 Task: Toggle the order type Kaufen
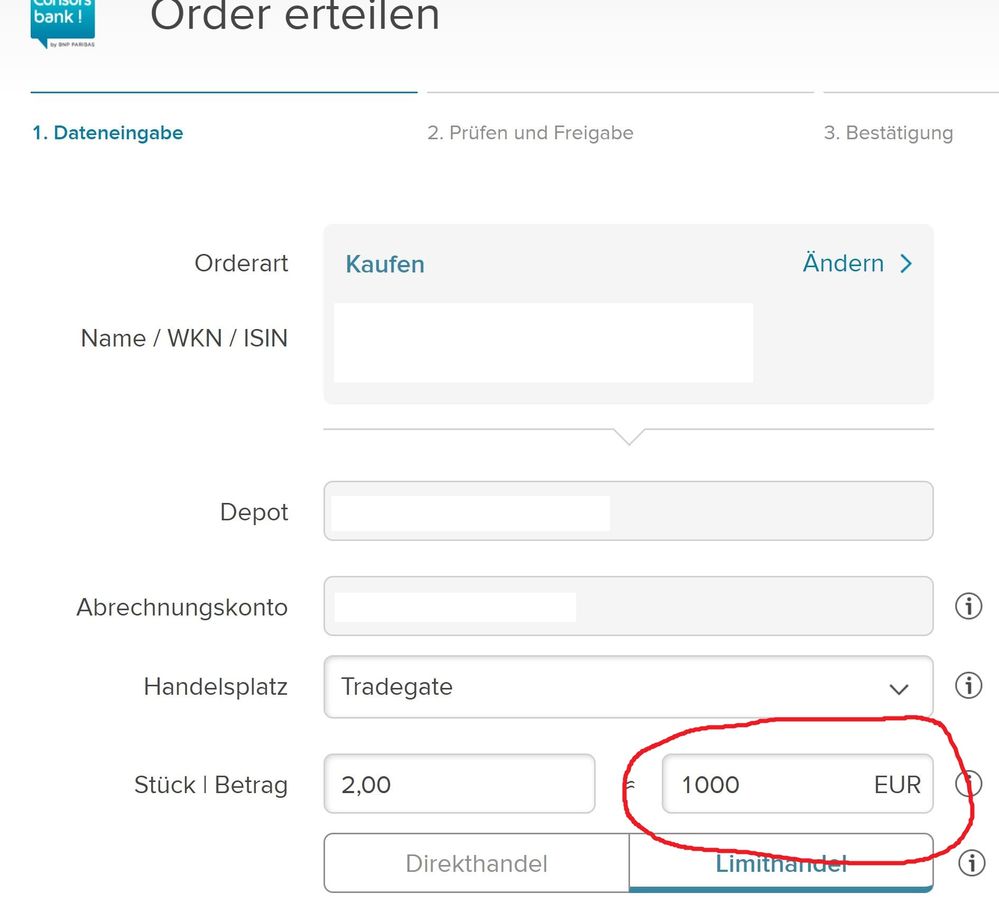pyautogui.click(x=384, y=264)
